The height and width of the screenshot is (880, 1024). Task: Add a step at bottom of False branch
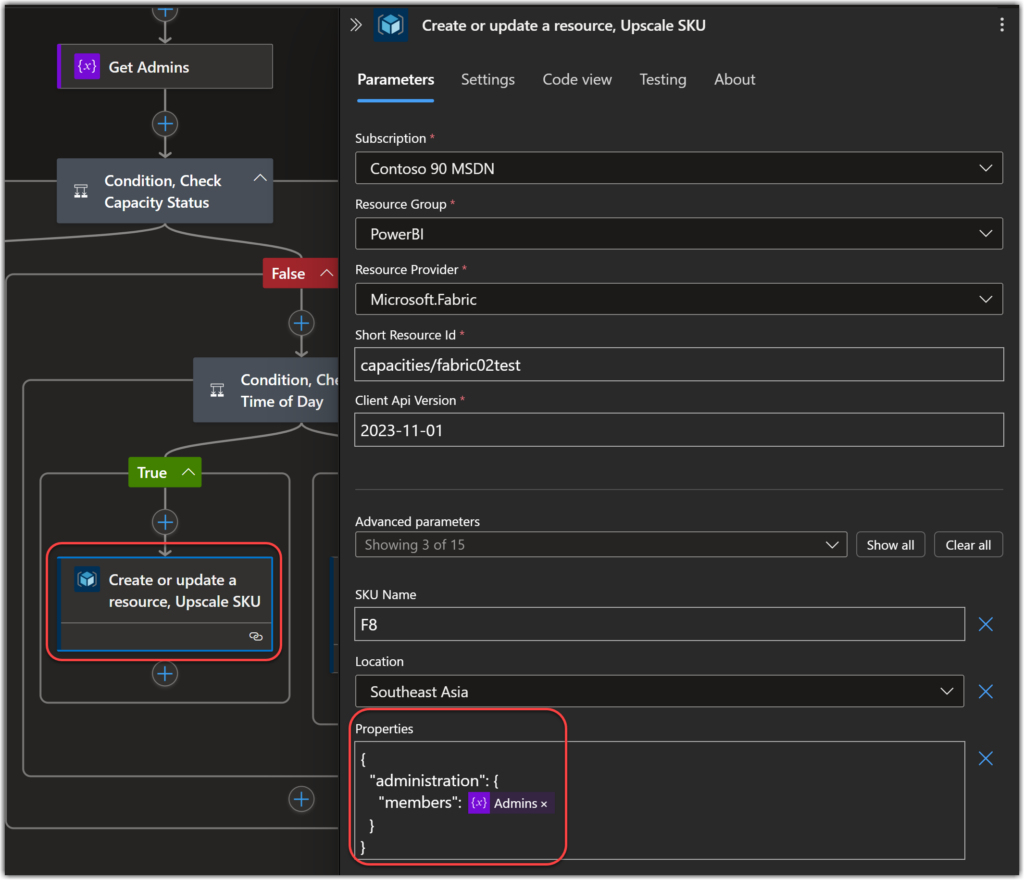pyautogui.click(x=301, y=799)
